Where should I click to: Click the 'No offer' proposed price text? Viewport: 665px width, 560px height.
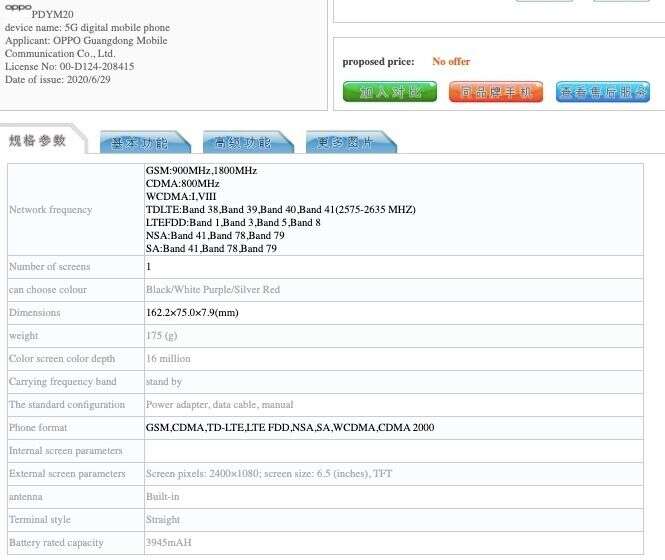[451, 62]
